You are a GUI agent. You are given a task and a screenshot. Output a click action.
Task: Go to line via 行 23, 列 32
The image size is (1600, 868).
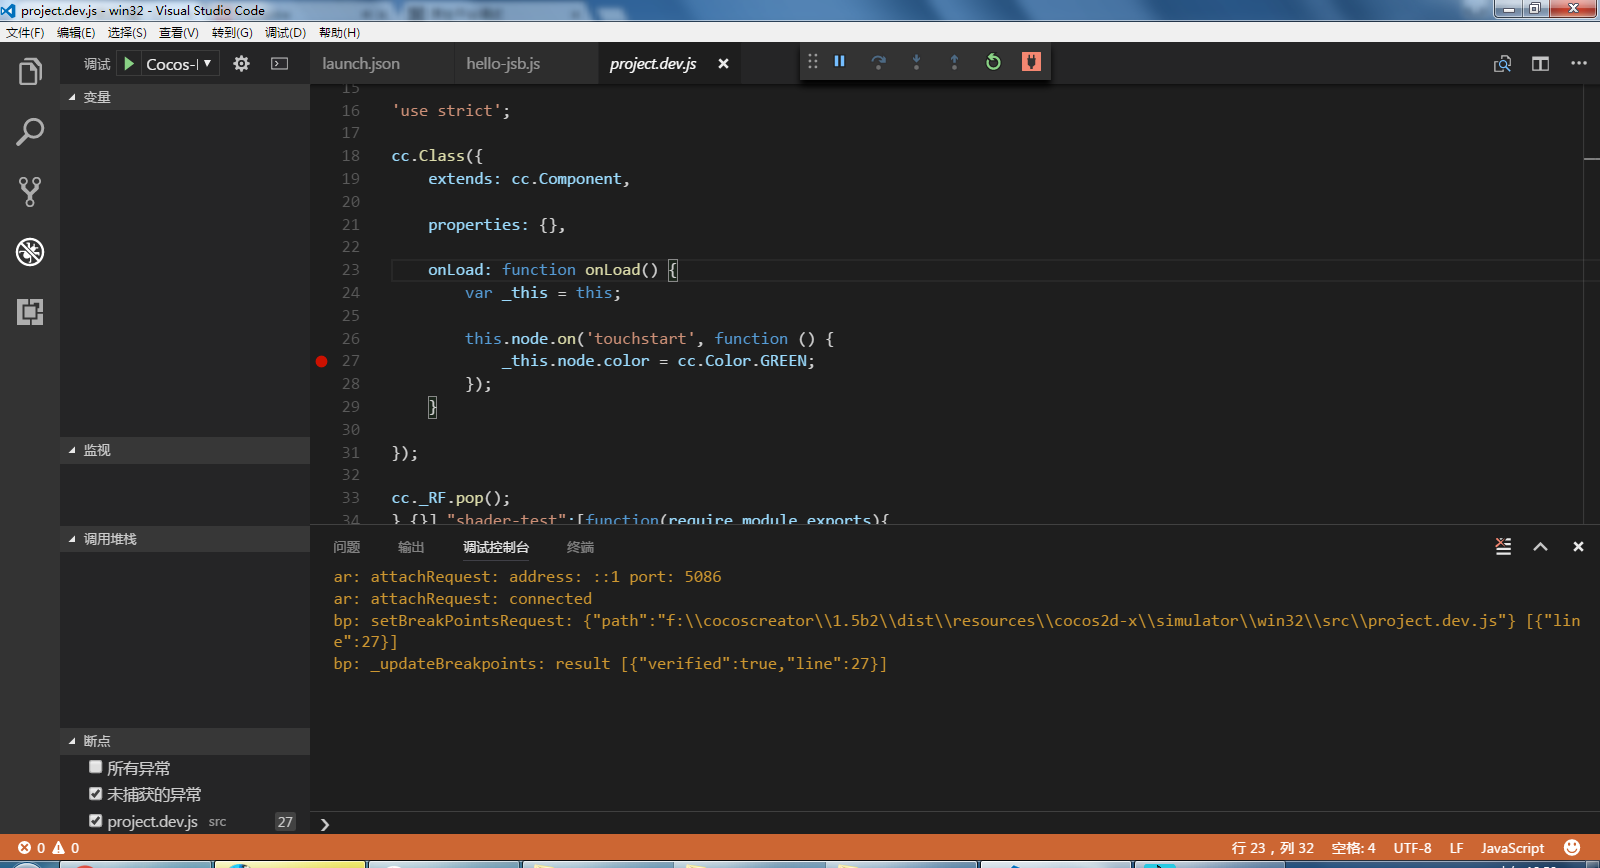(x=1272, y=848)
